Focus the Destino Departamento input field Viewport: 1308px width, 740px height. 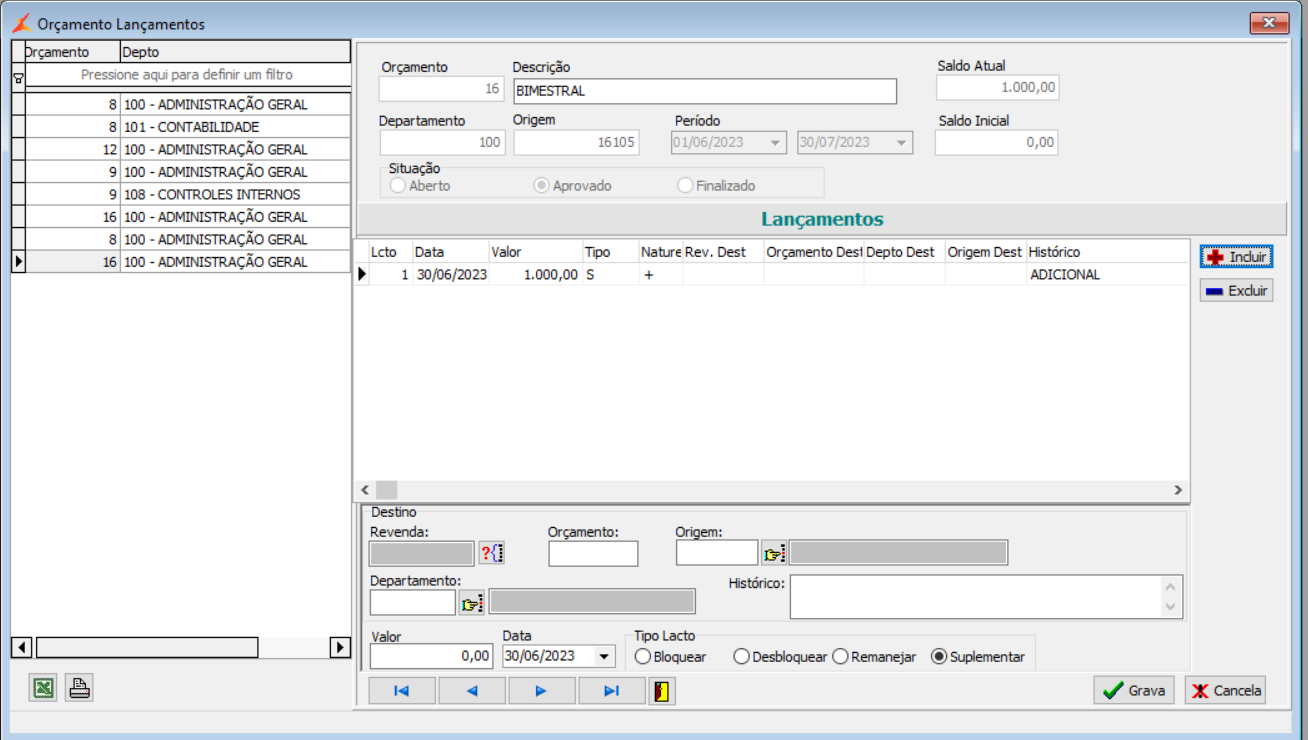tap(413, 602)
